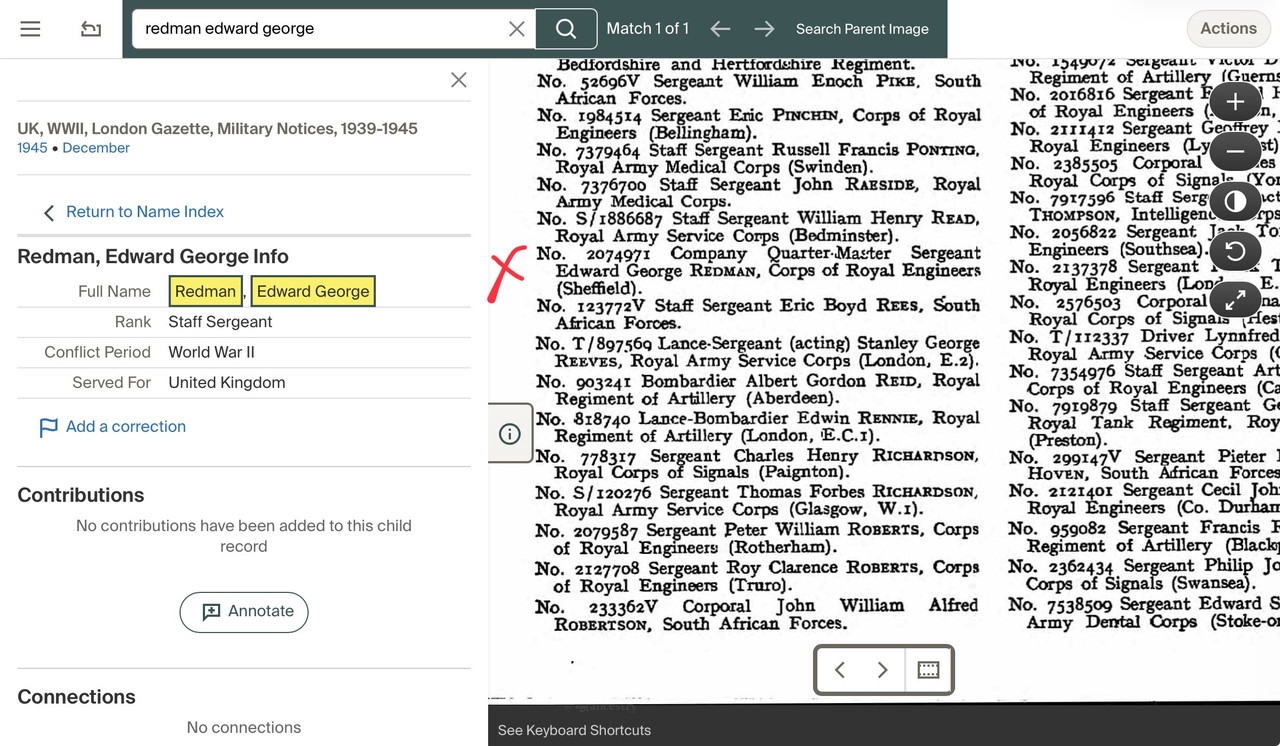Click the back-to-record return arrow icon

pos(91,29)
